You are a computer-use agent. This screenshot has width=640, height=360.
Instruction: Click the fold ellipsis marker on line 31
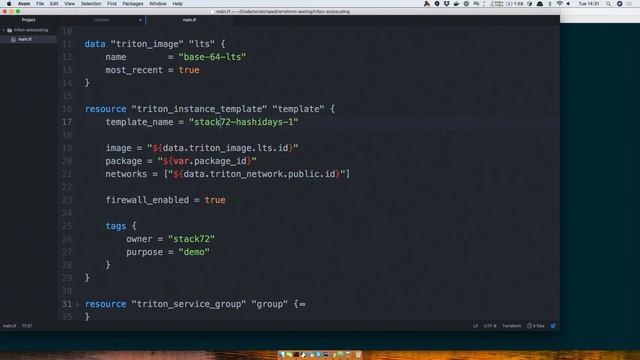[302, 304]
